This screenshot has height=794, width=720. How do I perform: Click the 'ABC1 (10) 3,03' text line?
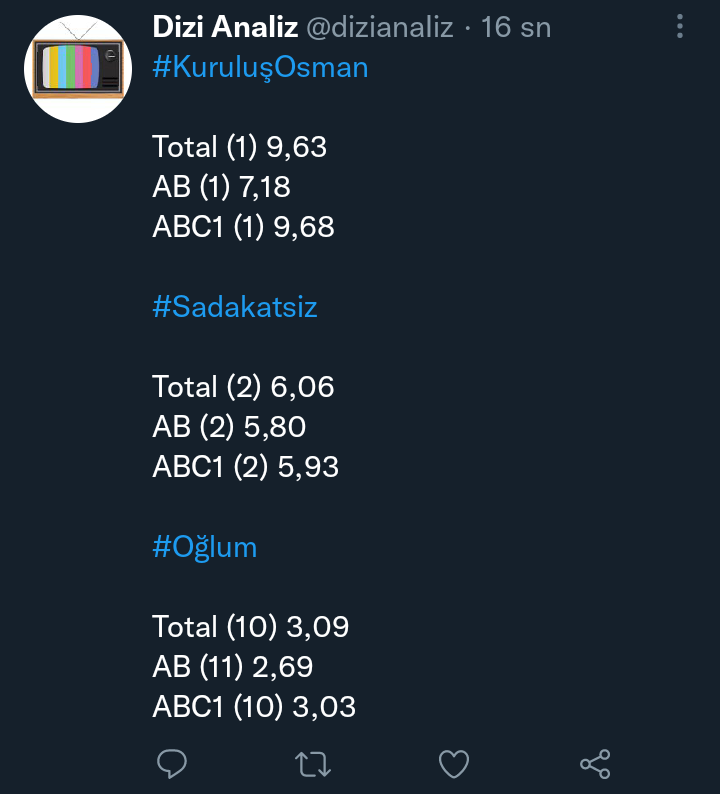(x=254, y=707)
